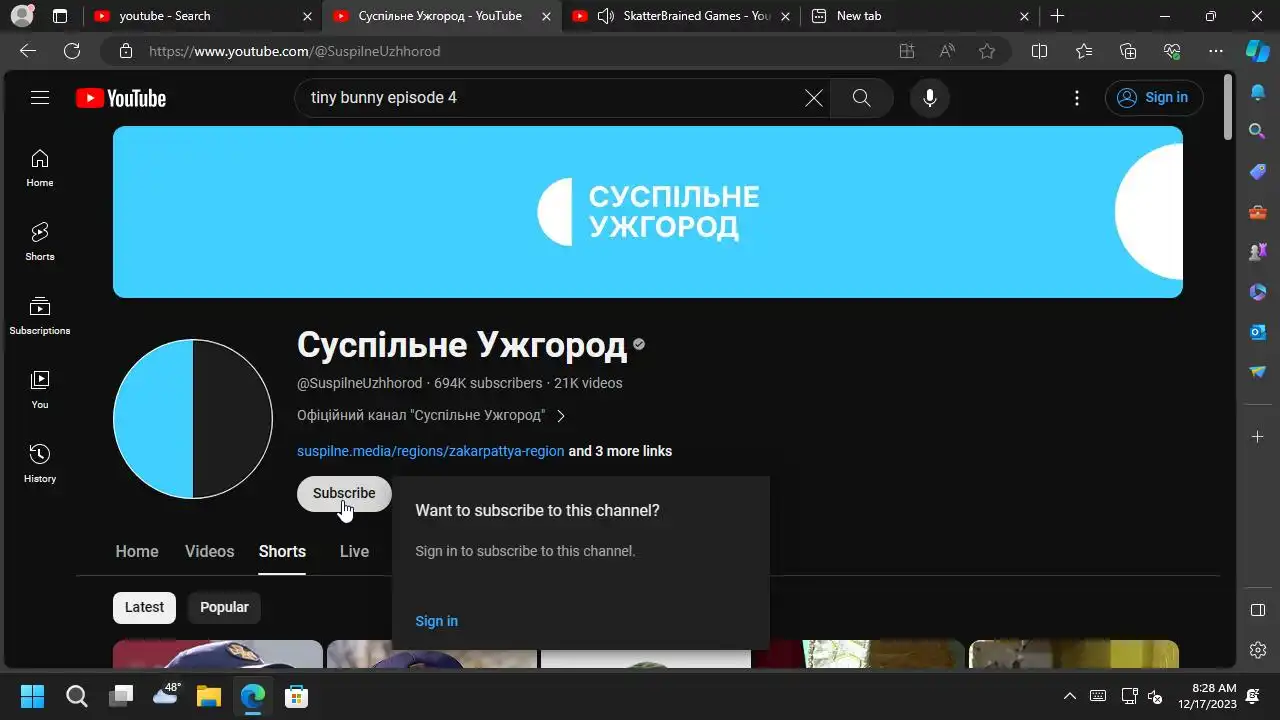Add a sidebar app with plus
This screenshot has width=1280, height=720.
(1258, 437)
